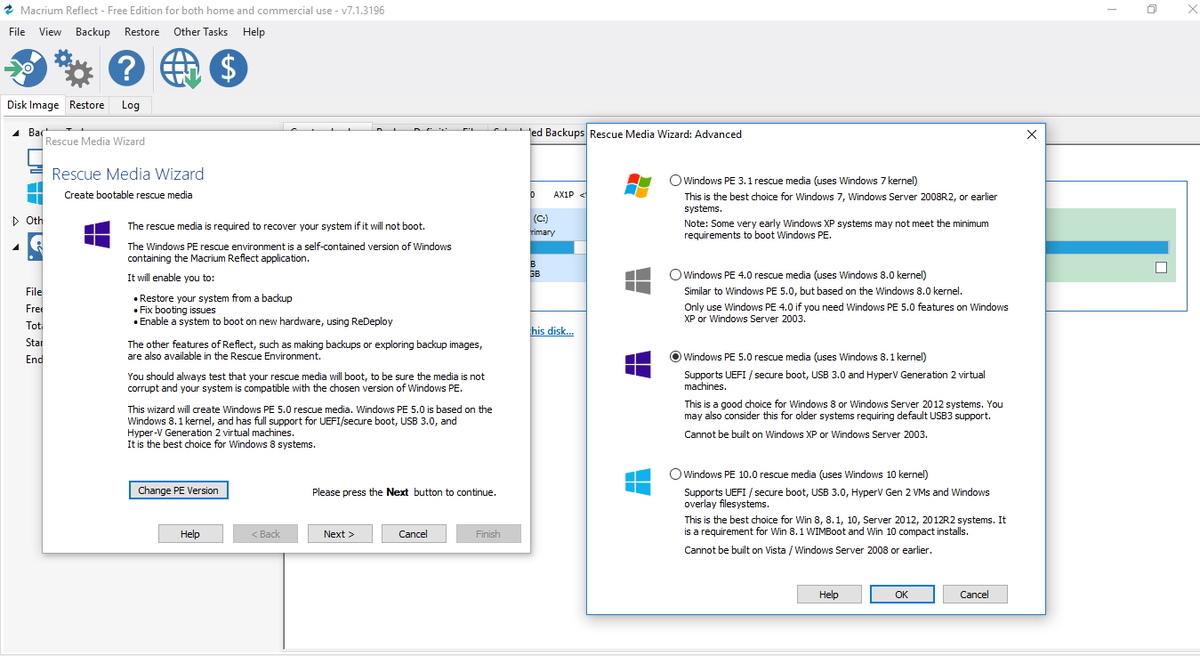This screenshot has height=656, width=1200.
Task: Switch to the Restore tab
Action: pos(87,105)
